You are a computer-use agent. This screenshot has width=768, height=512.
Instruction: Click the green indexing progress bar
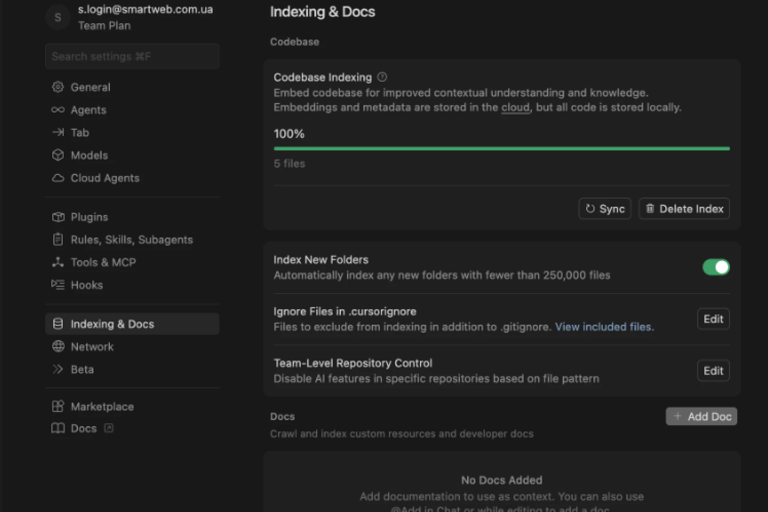501,148
